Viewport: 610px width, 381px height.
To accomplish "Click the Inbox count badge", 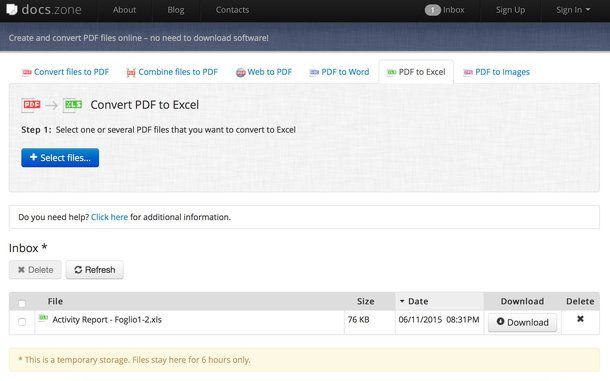I will click(x=433, y=10).
